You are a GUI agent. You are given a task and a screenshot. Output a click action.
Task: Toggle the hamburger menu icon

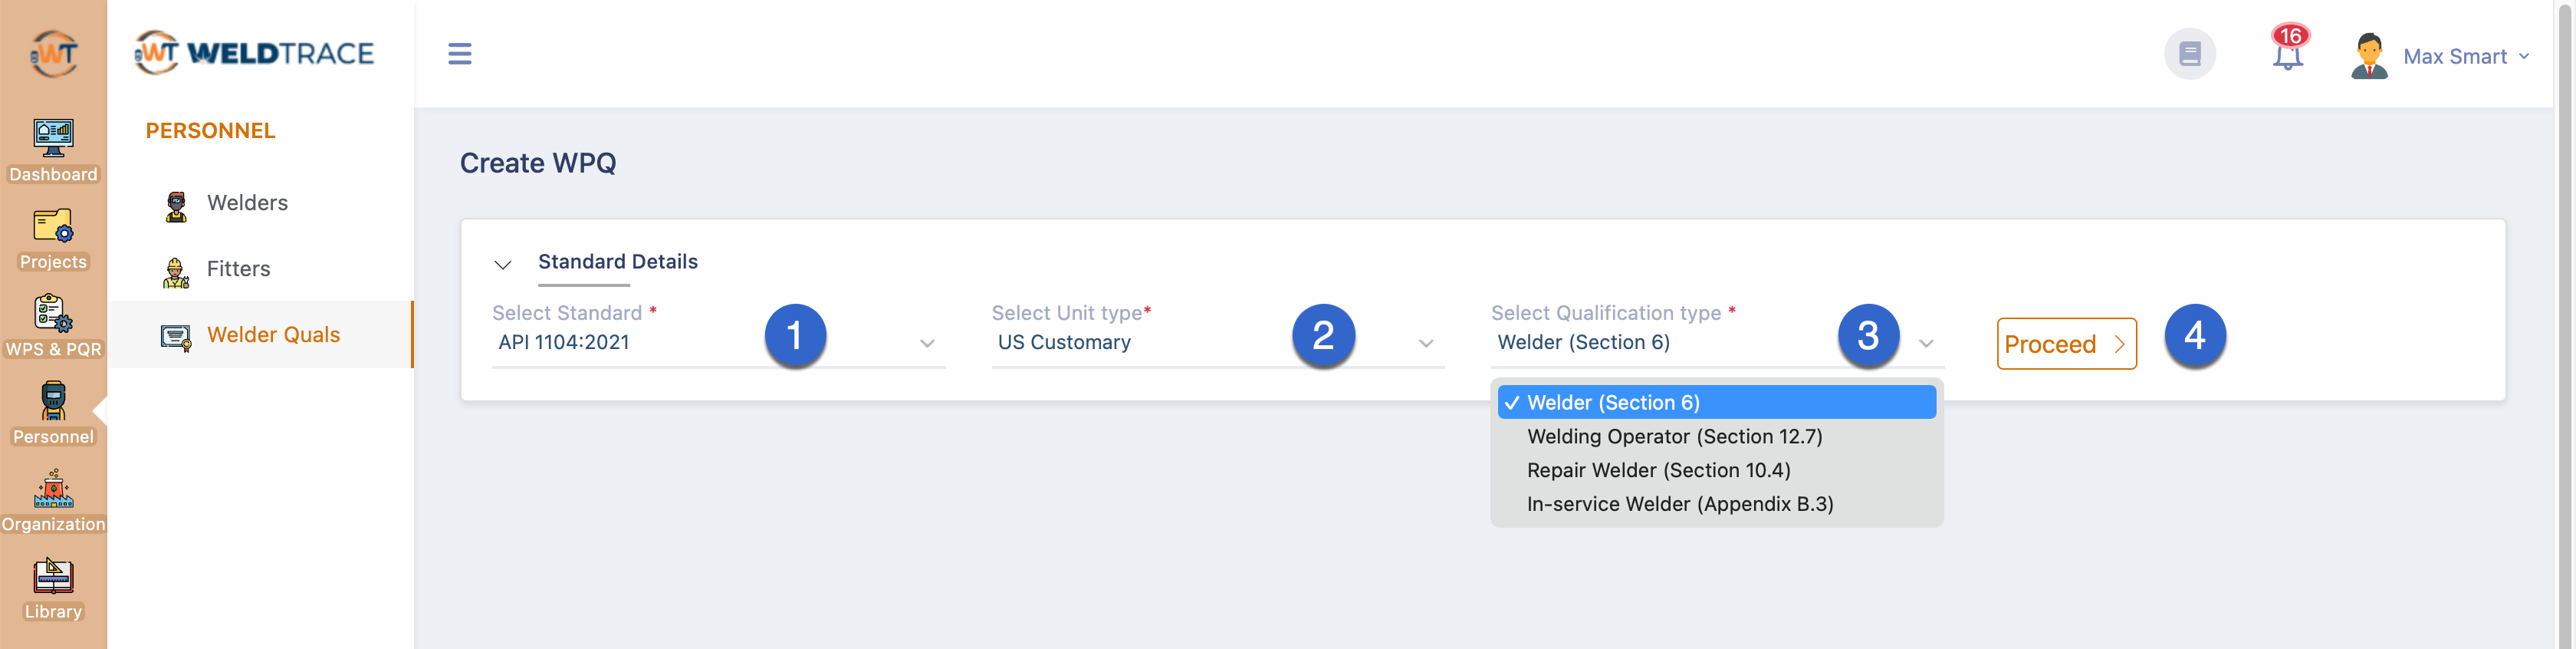click(x=460, y=53)
